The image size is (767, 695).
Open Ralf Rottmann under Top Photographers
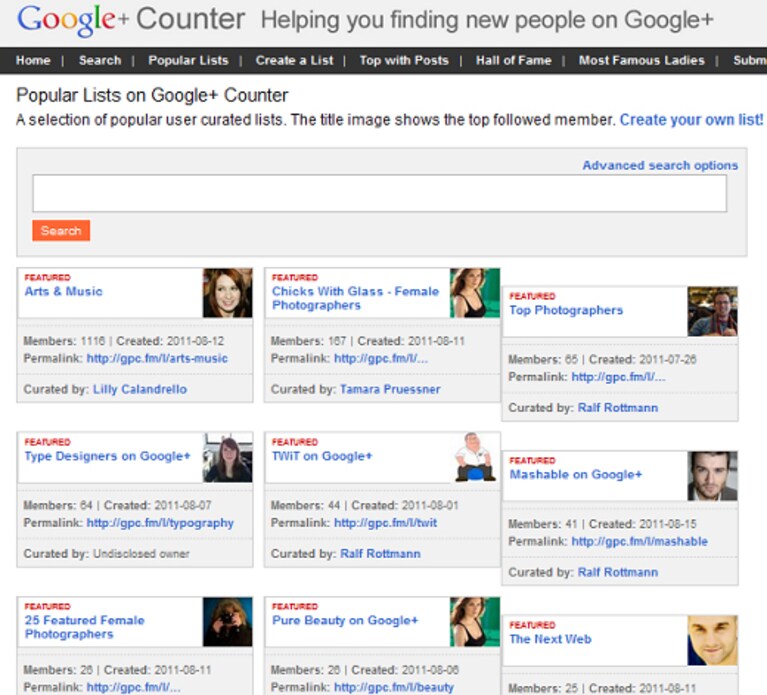pyautogui.click(x=618, y=408)
